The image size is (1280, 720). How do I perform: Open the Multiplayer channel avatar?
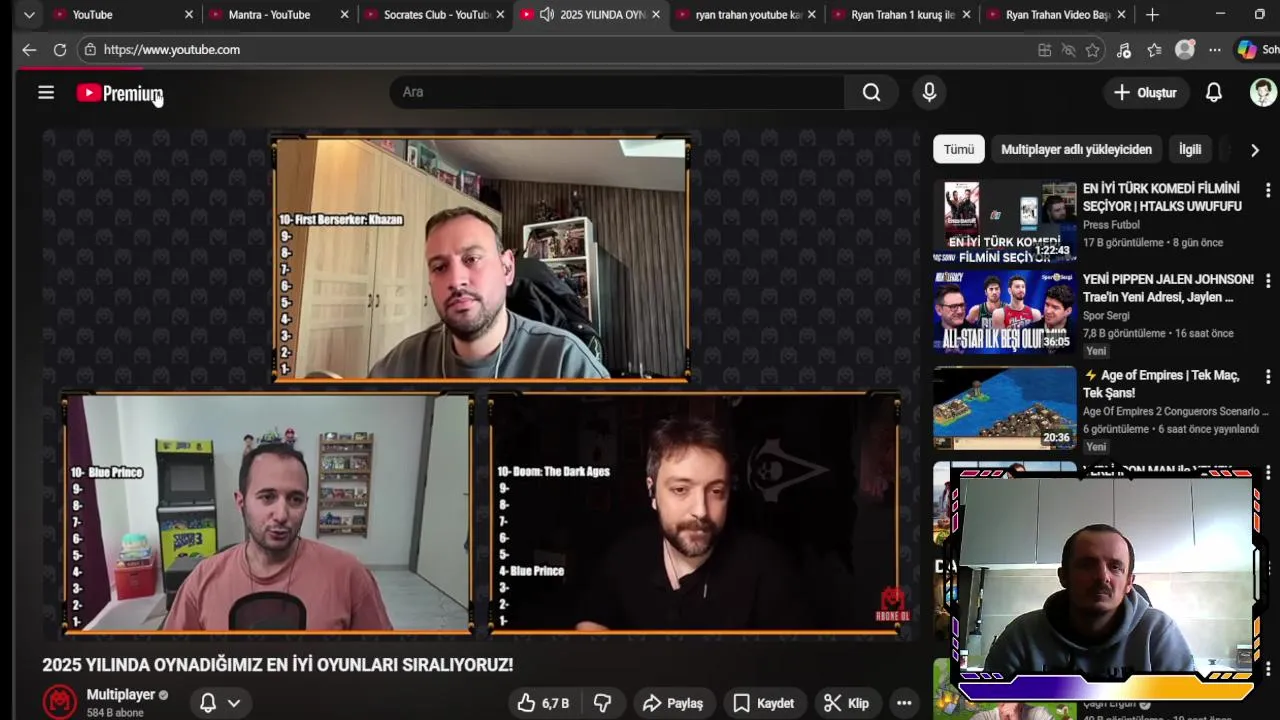(60, 702)
